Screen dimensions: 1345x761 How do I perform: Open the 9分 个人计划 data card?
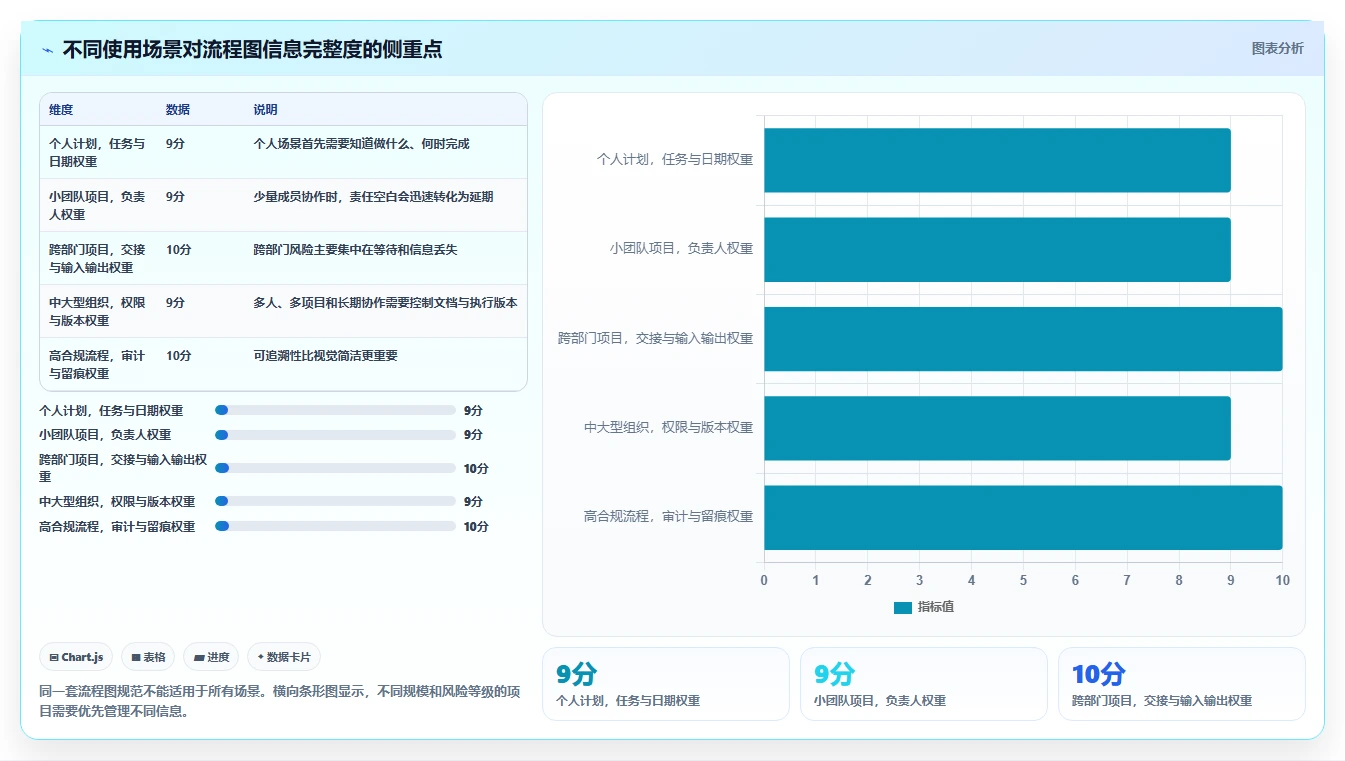pyautogui.click(x=666, y=684)
